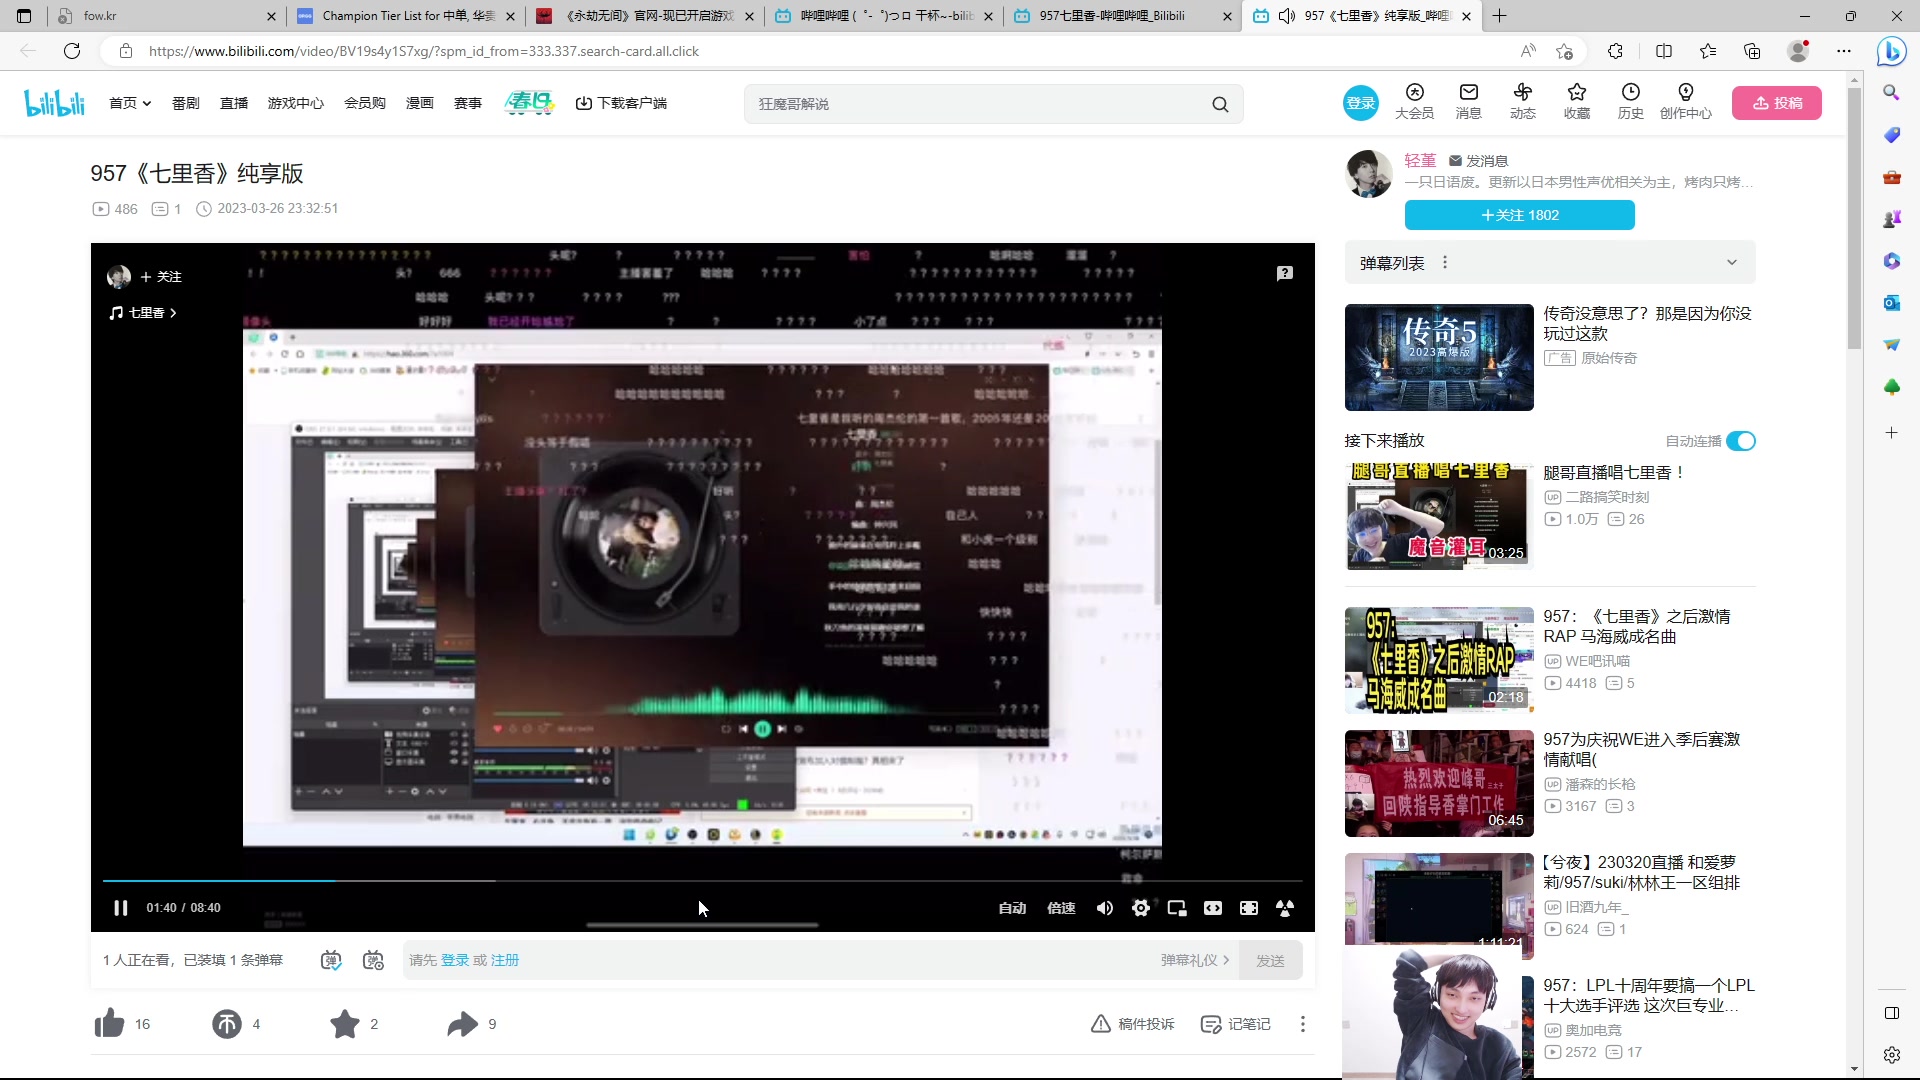Viewport: 1920px width, 1080px height.
Task: Click the 登录 link in the danmaku box
Action: [x=455, y=960]
